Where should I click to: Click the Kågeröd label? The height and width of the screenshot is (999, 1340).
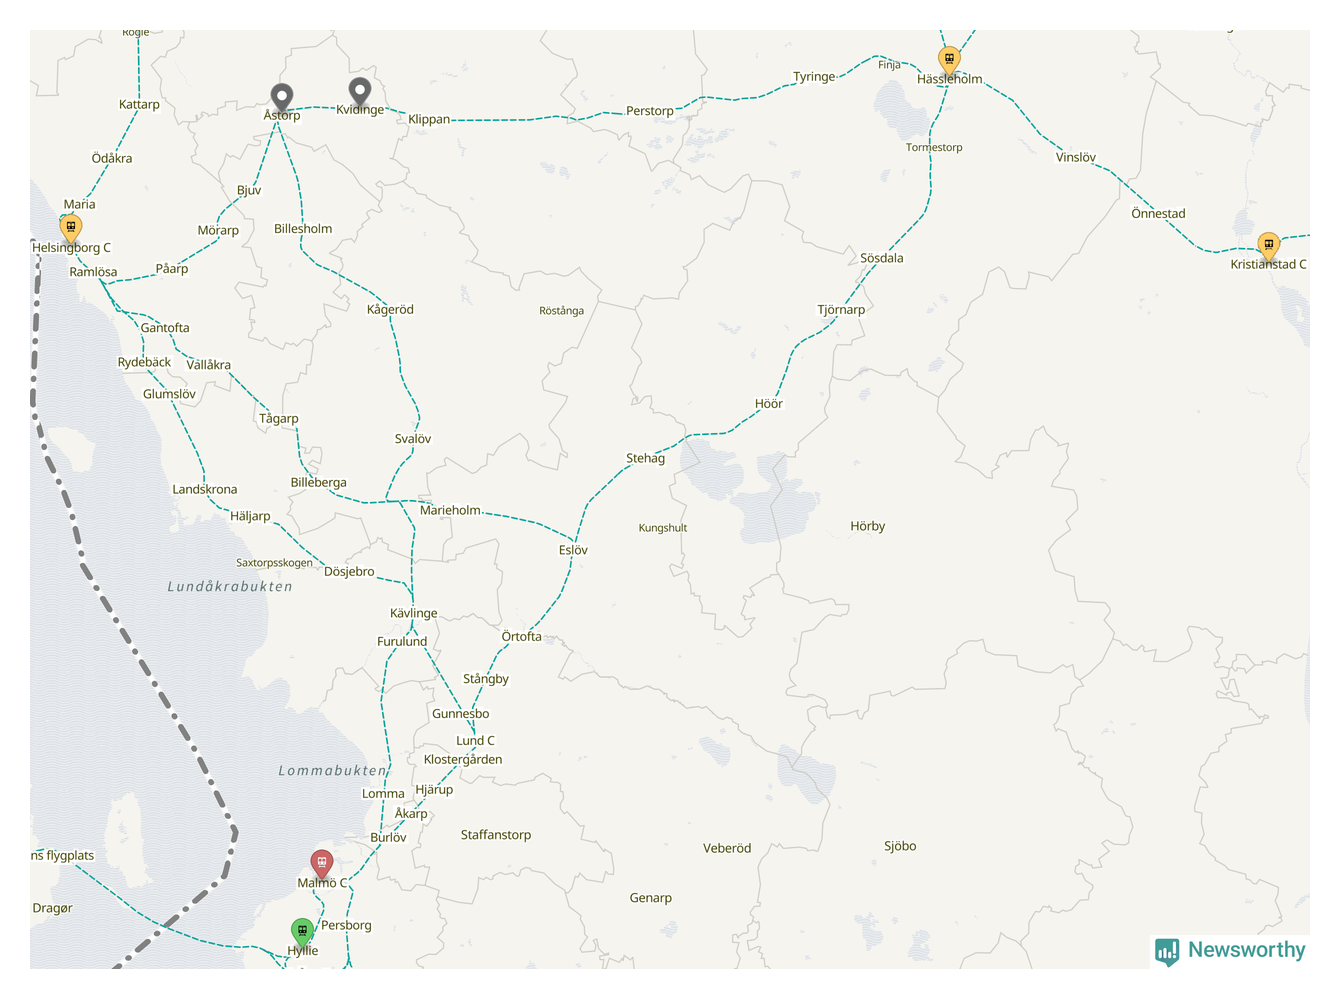click(390, 310)
